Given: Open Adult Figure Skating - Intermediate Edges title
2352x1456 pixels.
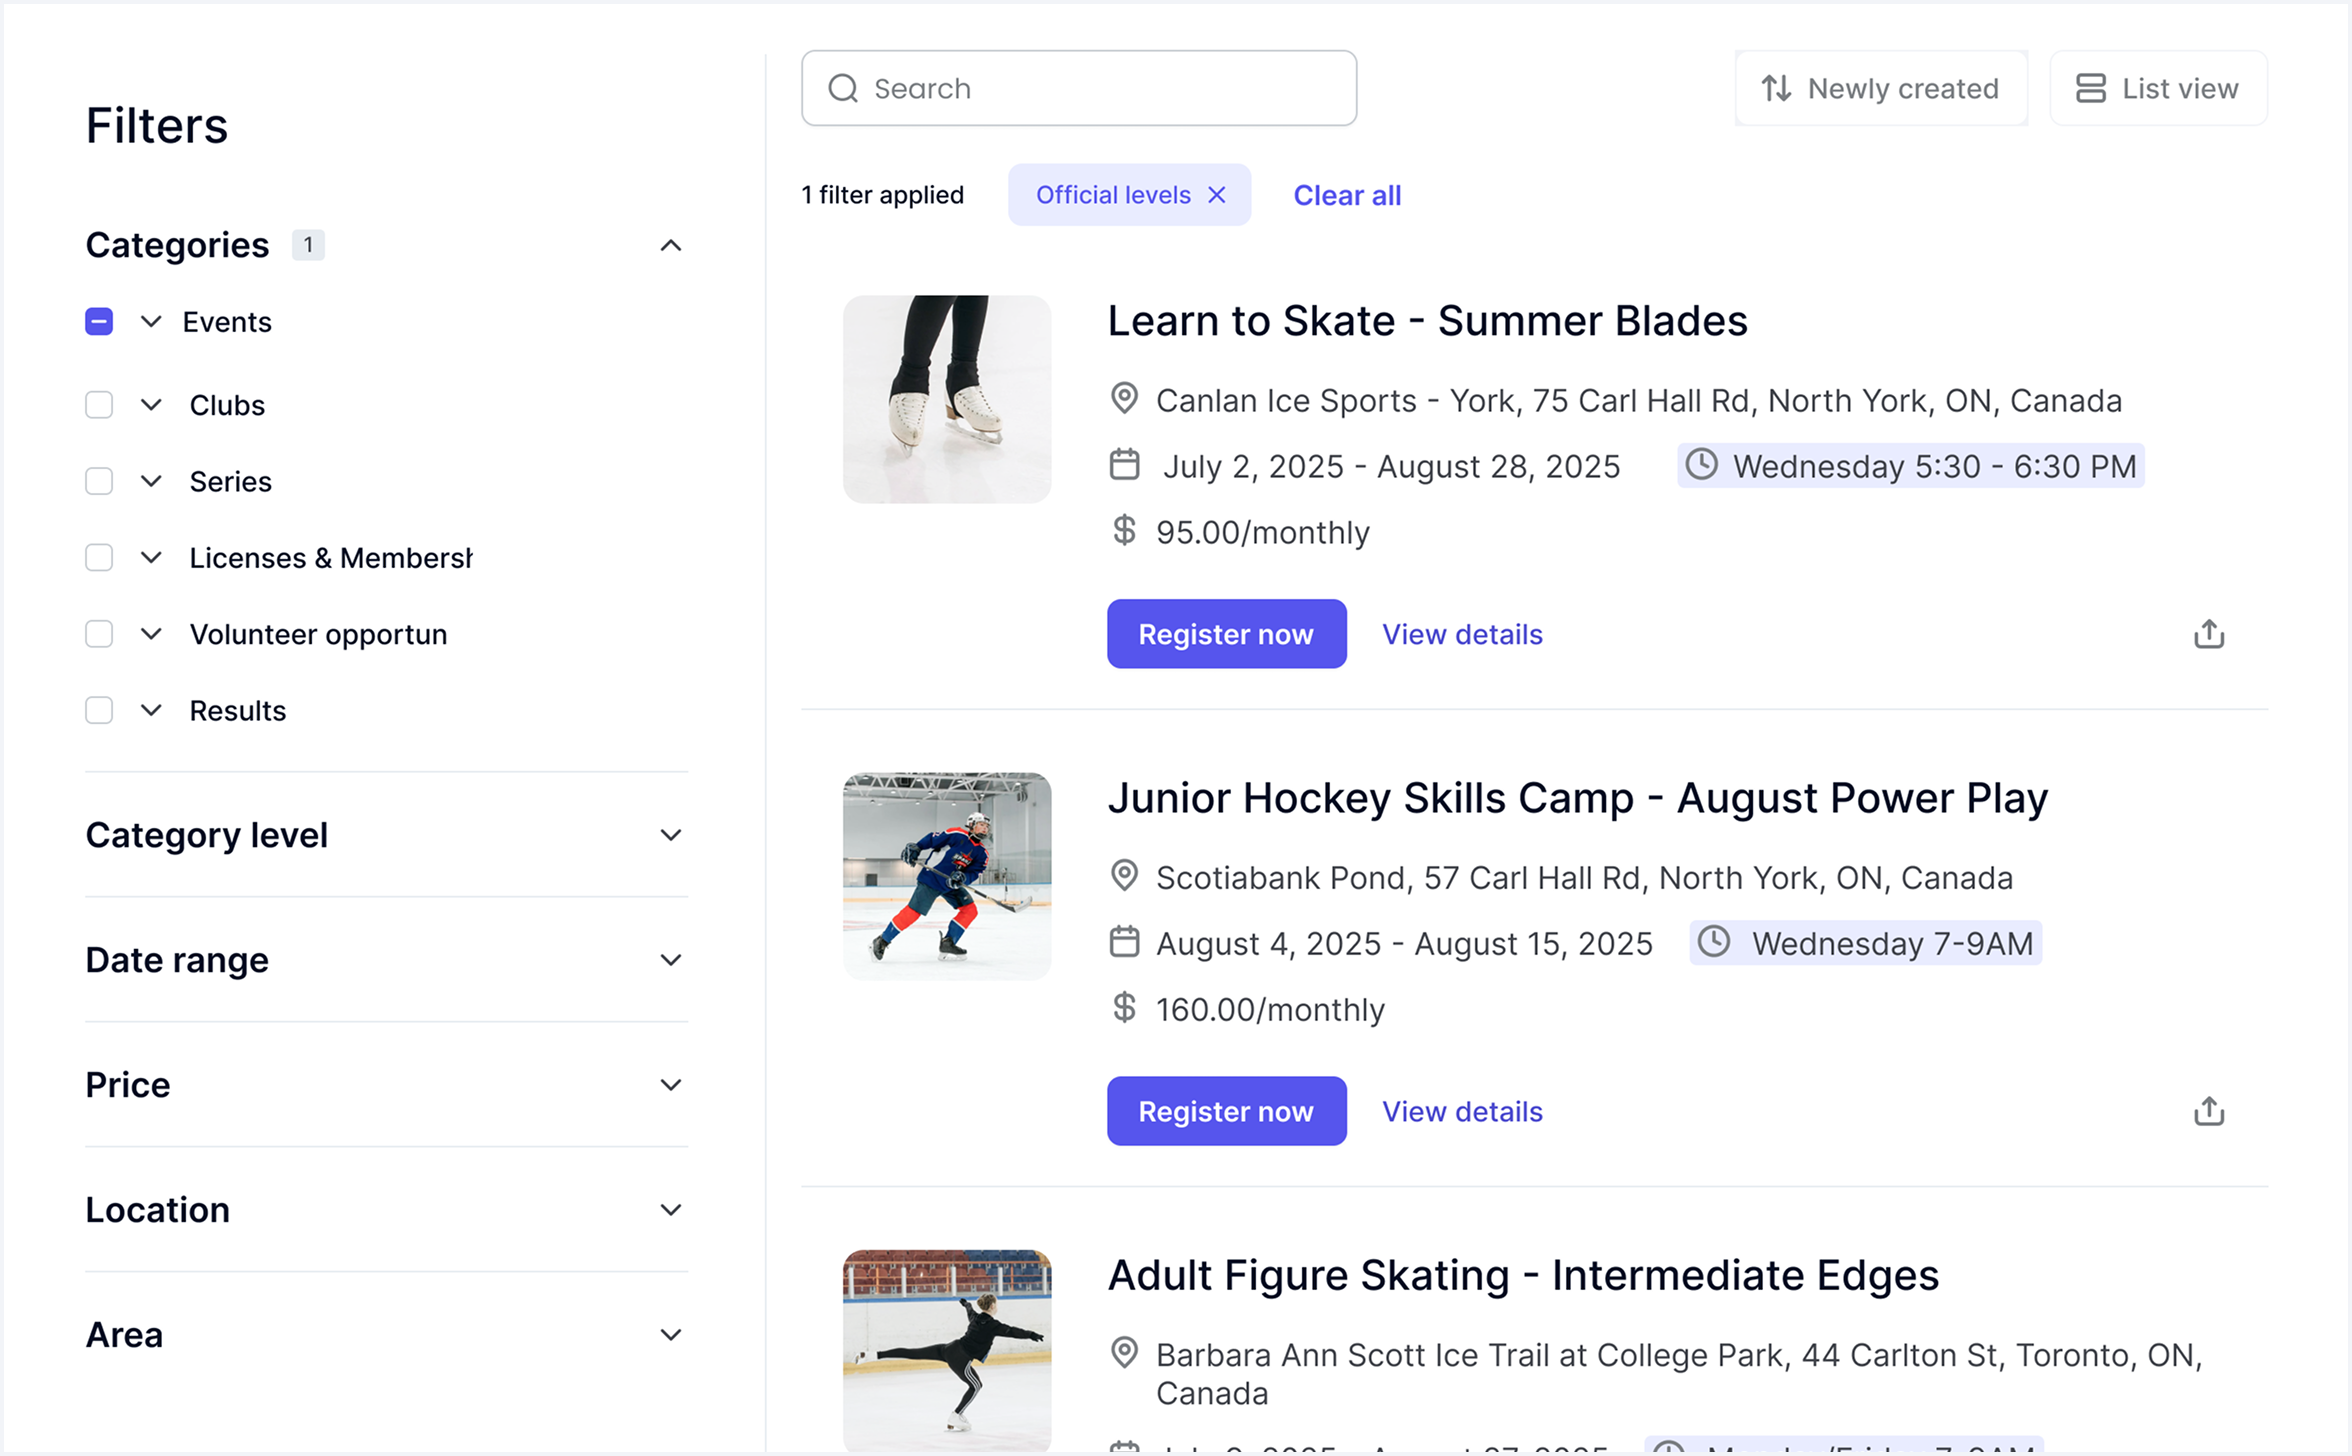Looking at the screenshot, I should [x=1523, y=1275].
